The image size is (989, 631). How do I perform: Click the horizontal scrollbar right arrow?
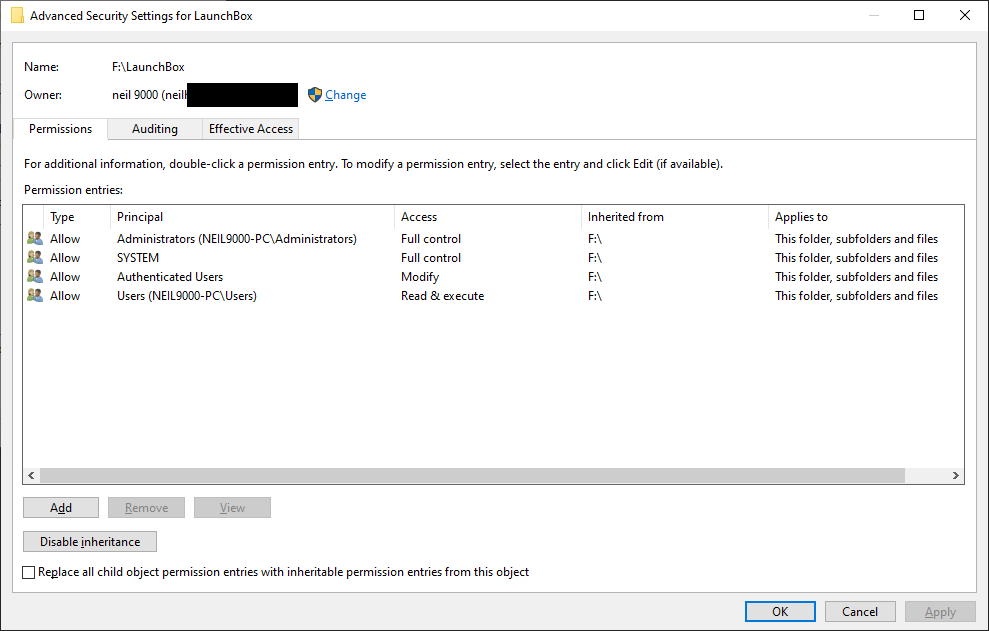(x=956, y=476)
